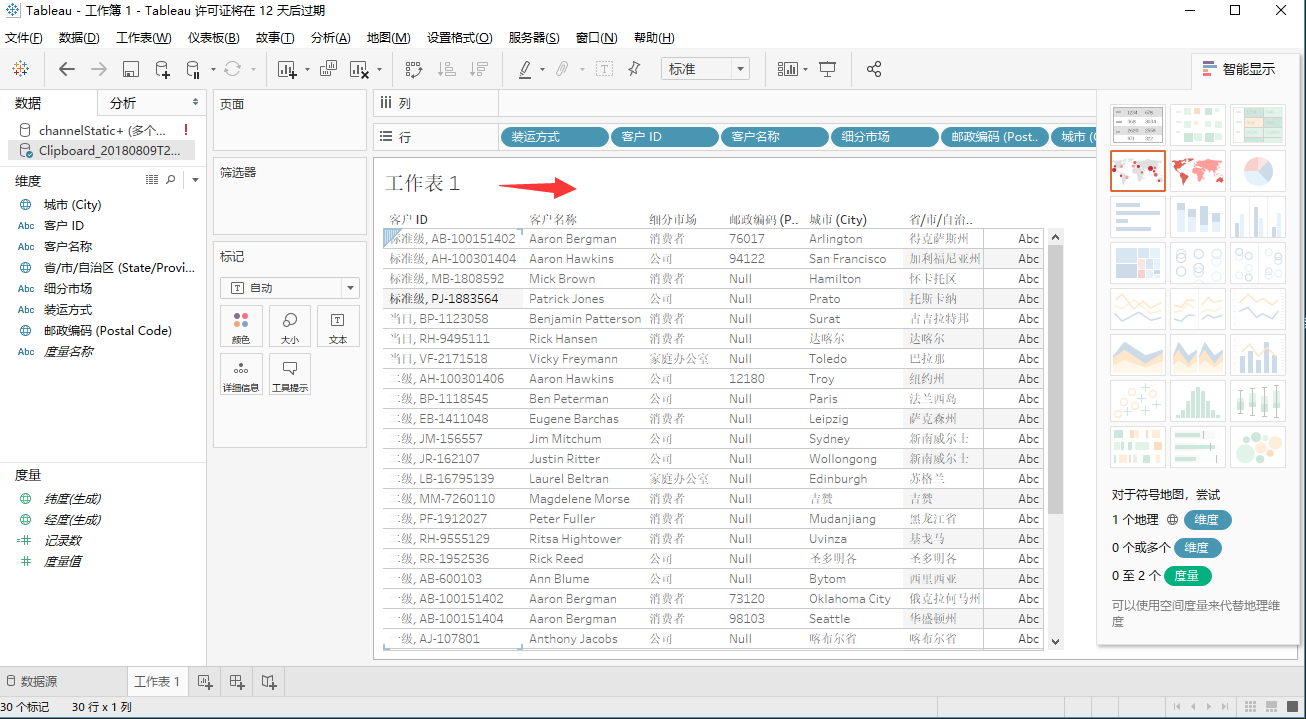Click the fix axes pin icon
The height and width of the screenshot is (719, 1306).
(x=634, y=69)
